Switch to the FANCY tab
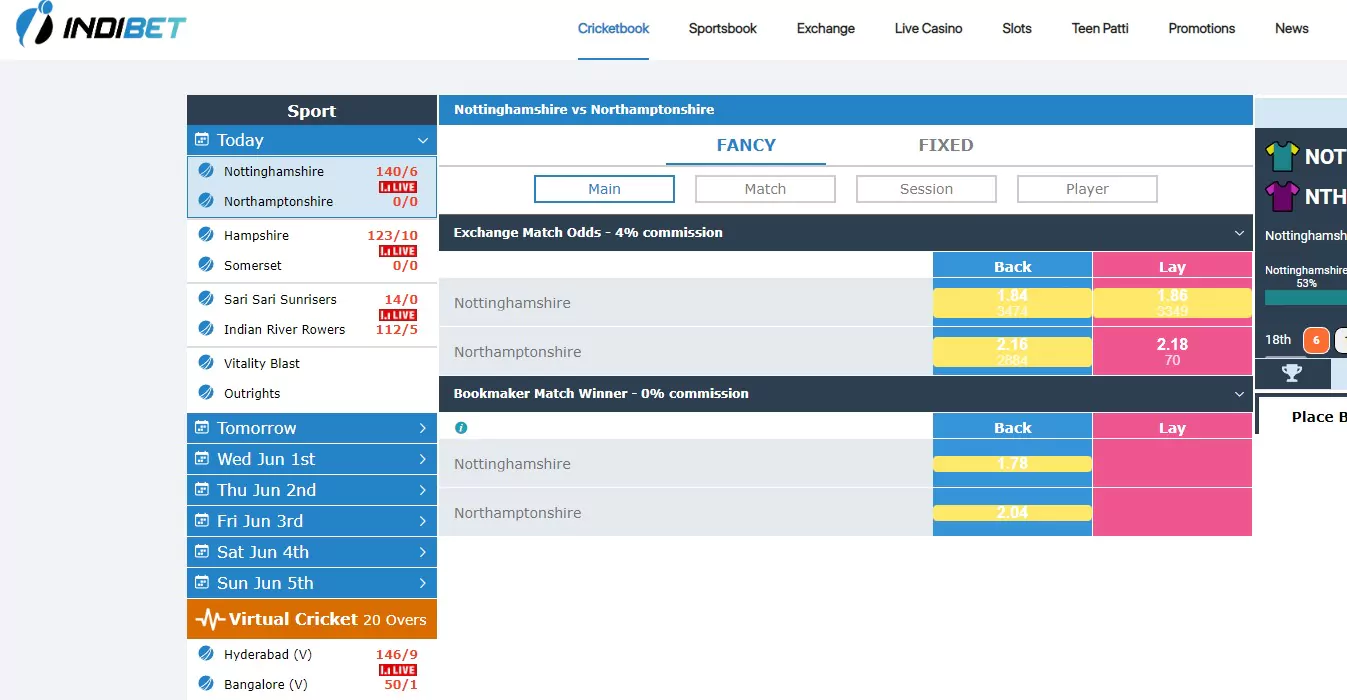1347x700 pixels. coord(746,145)
